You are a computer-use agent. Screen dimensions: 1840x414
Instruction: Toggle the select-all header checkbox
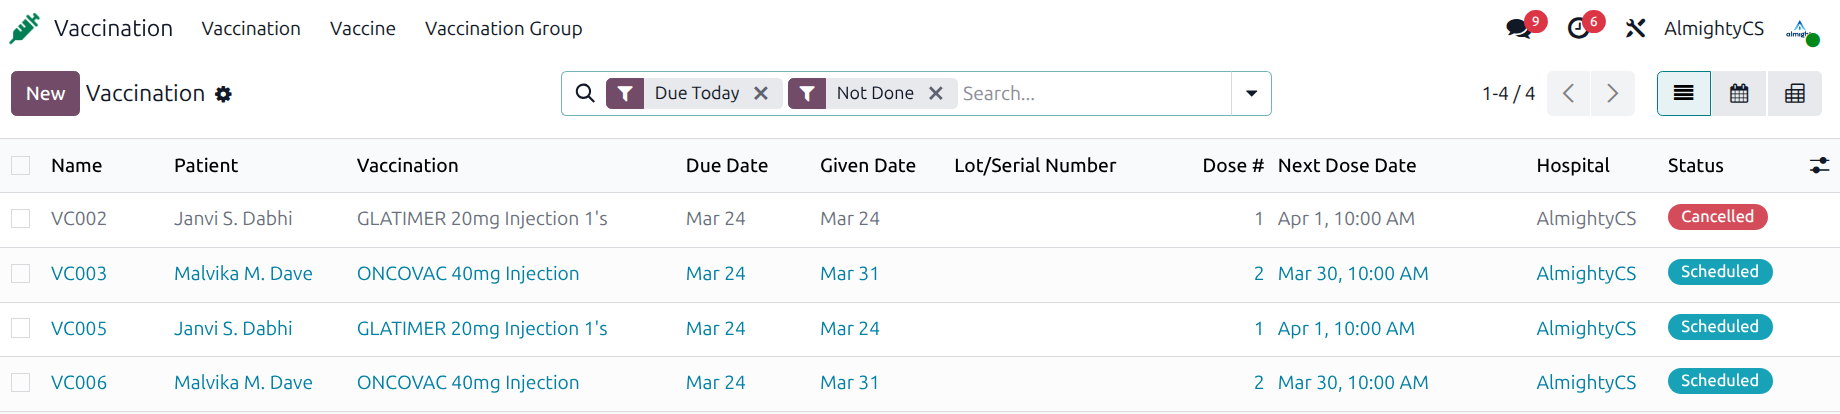(x=21, y=165)
